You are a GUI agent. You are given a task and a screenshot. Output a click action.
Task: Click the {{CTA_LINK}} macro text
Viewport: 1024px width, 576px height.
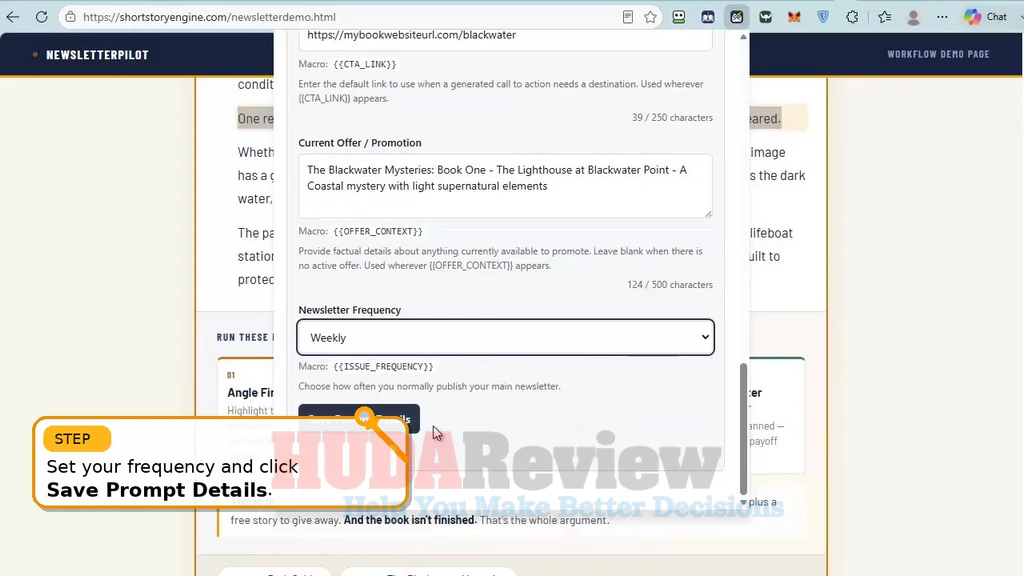tap(364, 64)
